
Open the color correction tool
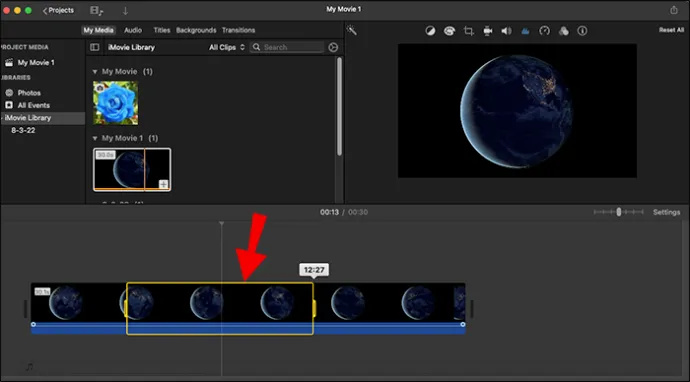[x=449, y=31]
